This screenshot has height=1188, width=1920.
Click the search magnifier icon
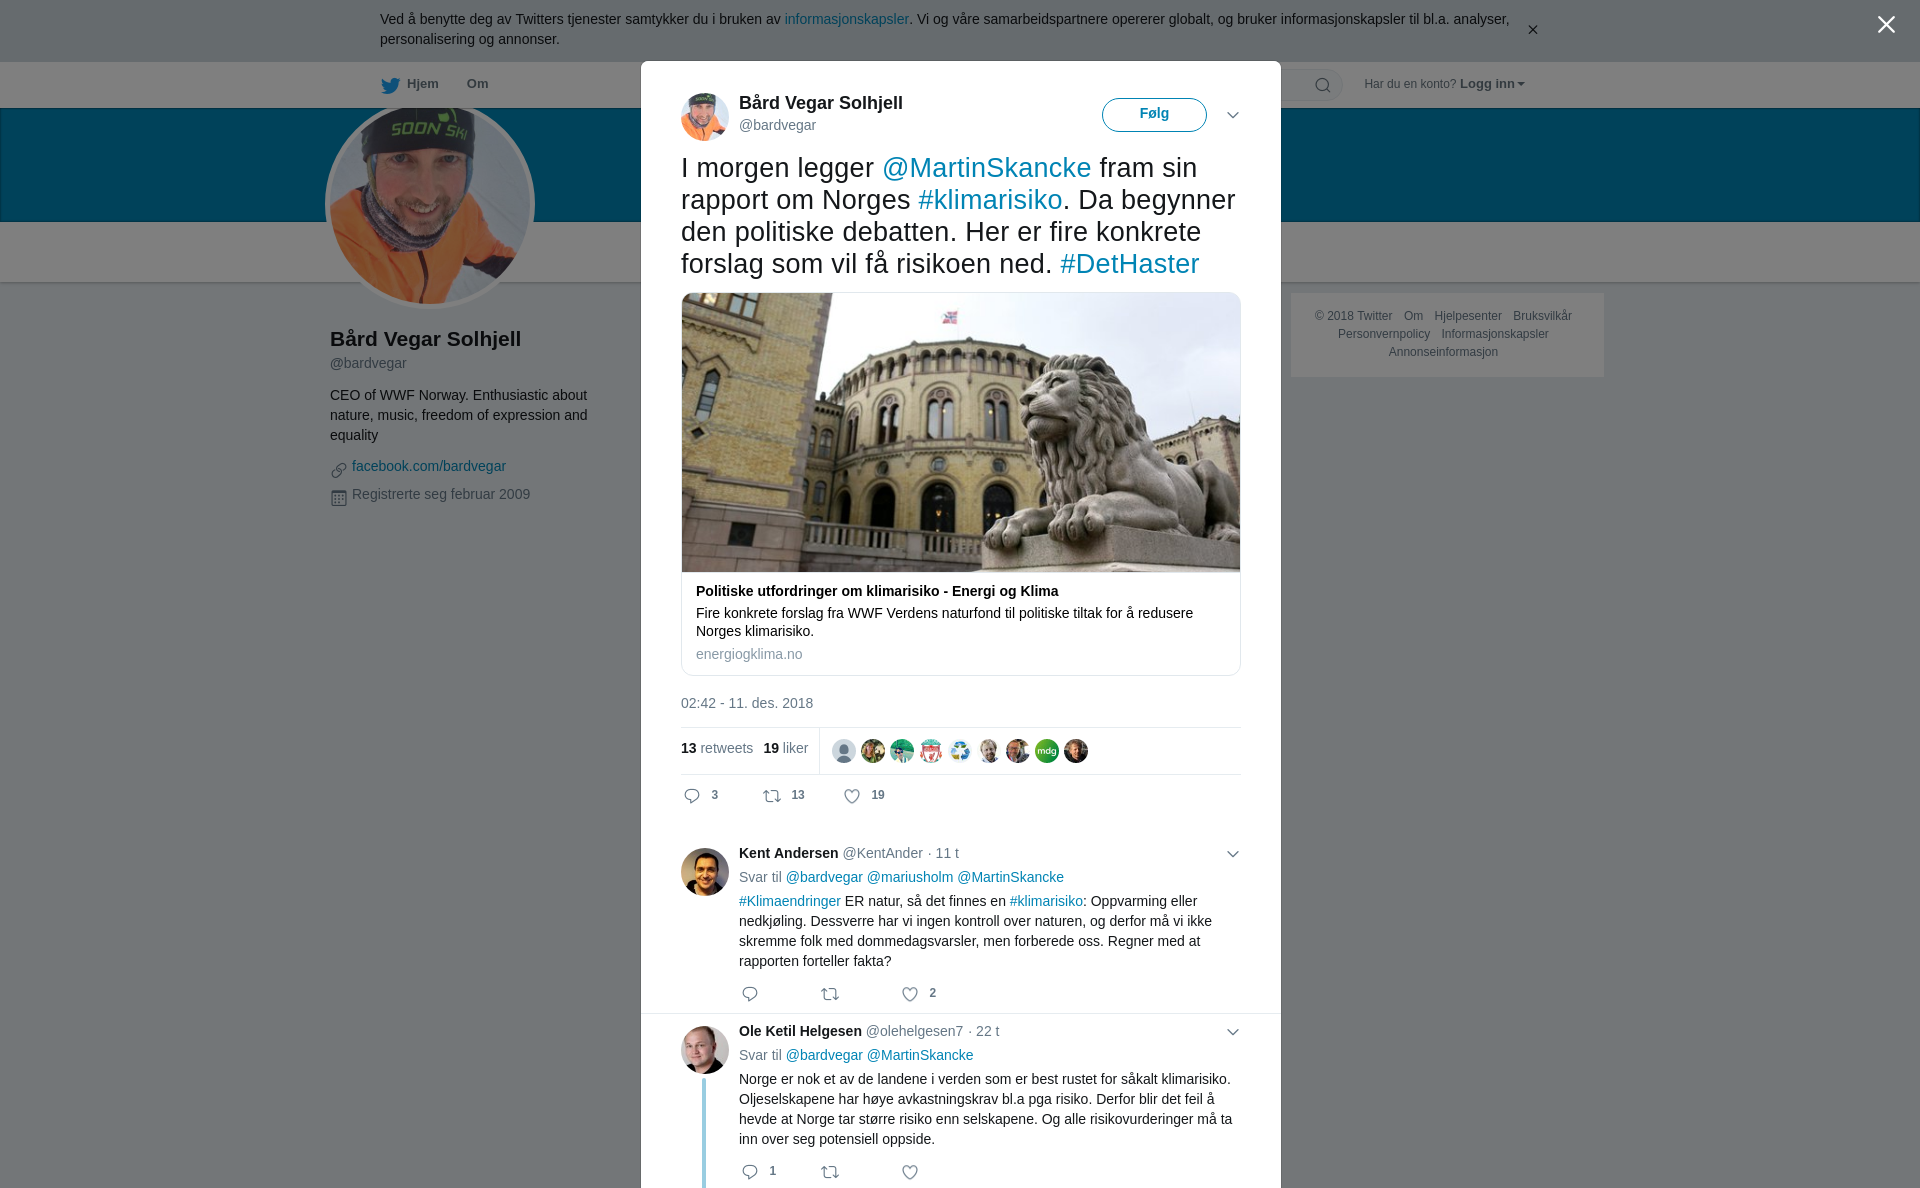(x=1323, y=85)
